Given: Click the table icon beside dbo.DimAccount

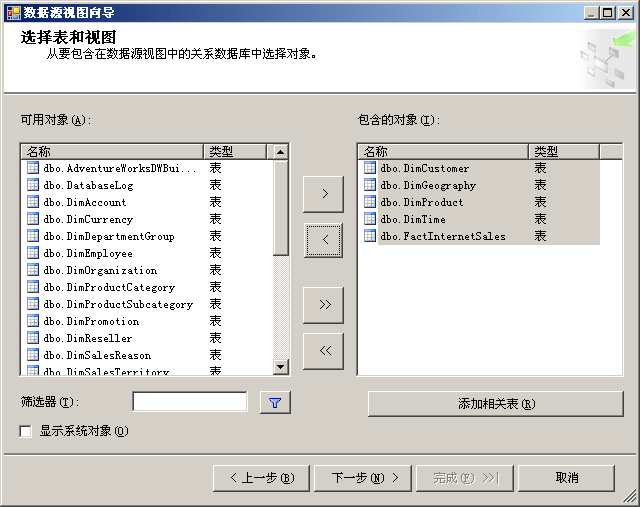Looking at the screenshot, I should pos(33,202).
